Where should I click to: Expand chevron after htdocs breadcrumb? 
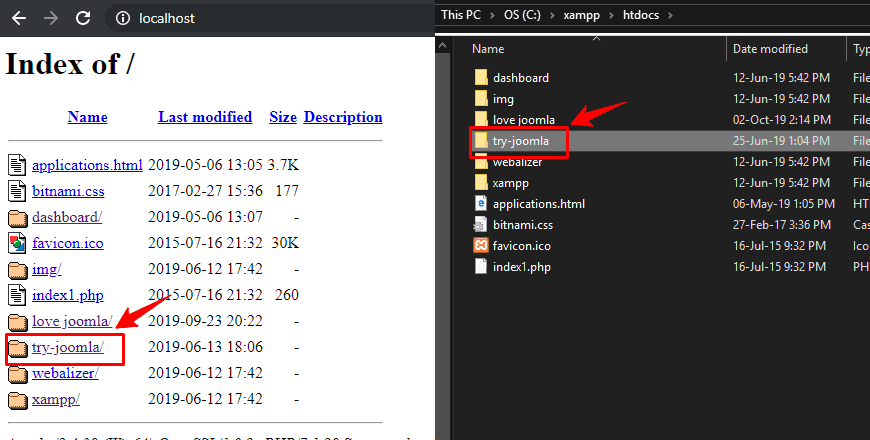[x=670, y=16]
